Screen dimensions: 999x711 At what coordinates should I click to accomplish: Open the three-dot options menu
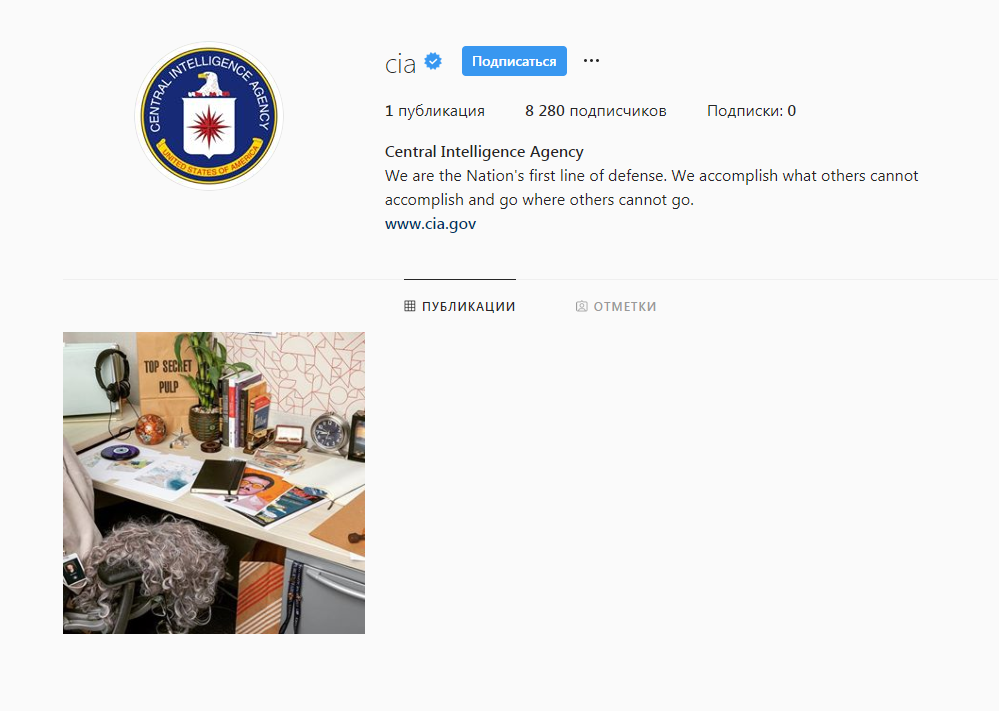pyautogui.click(x=591, y=61)
